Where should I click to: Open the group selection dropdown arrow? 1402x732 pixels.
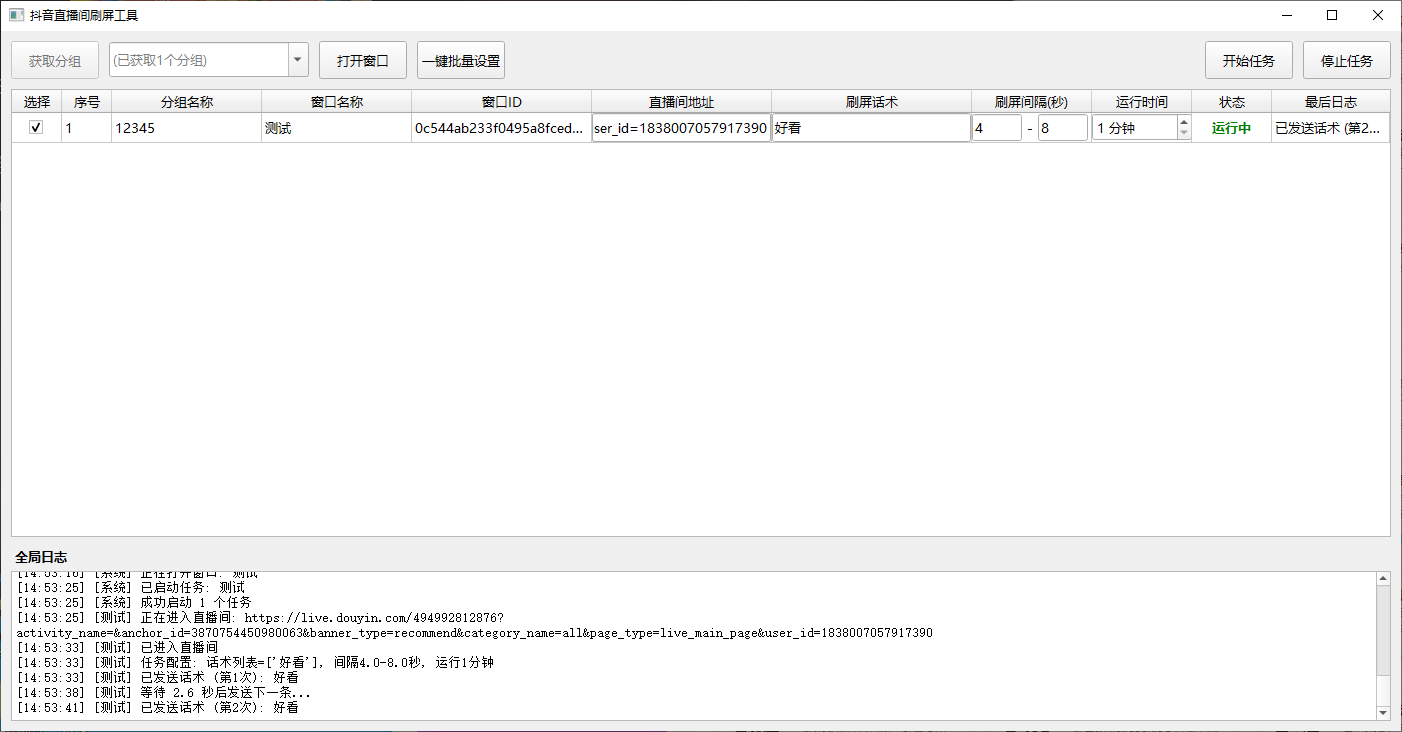tap(298, 60)
